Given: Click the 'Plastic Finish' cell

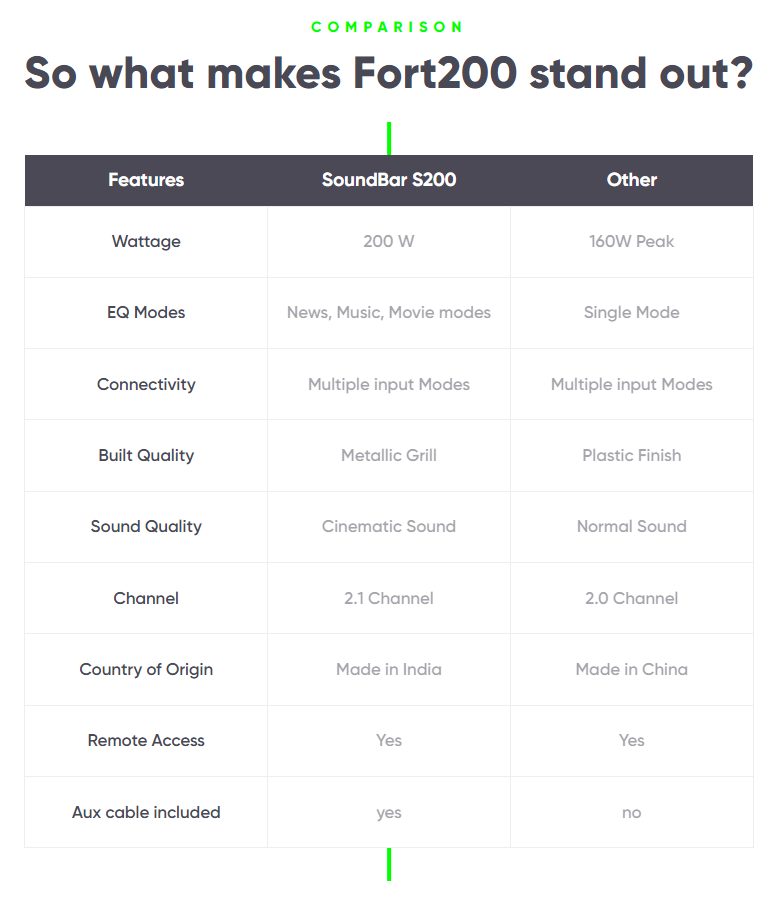Looking at the screenshot, I should pyautogui.click(x=632, y=455).
